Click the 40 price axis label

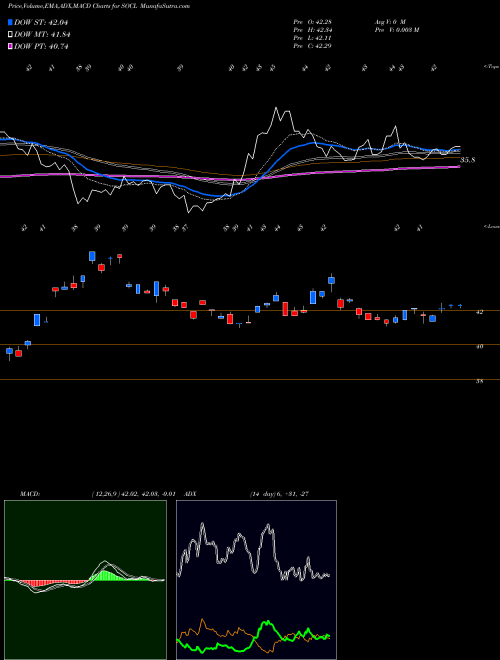pos(479,346)
